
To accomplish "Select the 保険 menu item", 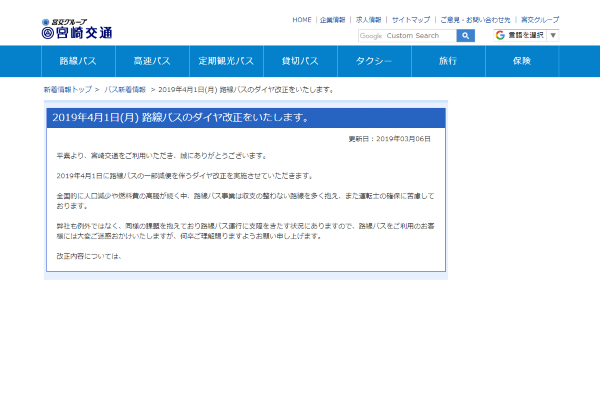I will pyautogui.click(x=522, y=61).
